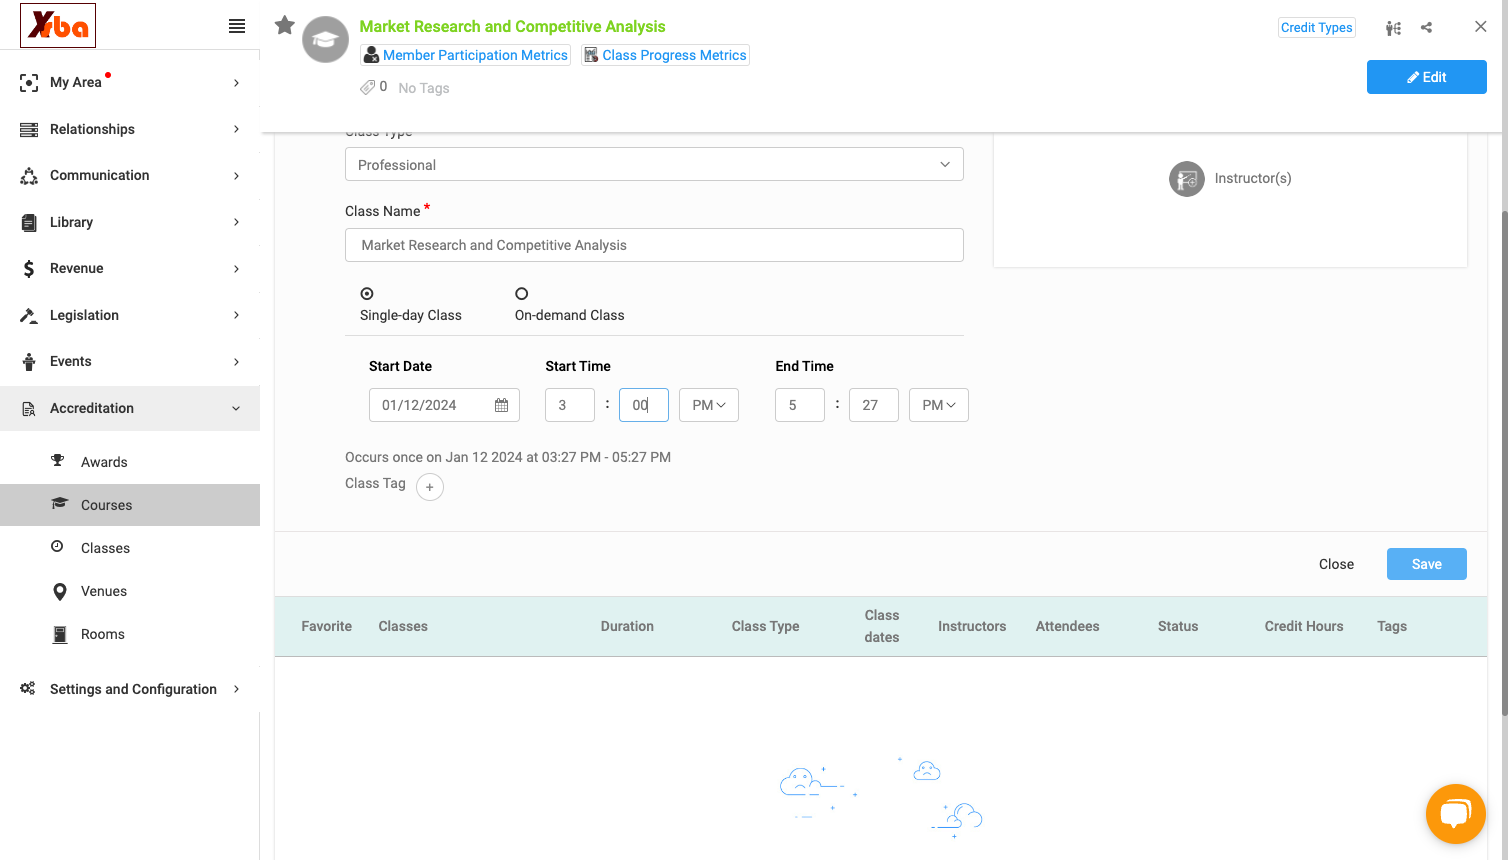Image resolution: width=1508 pixels, height=860 pixels.
Task: Open the chat support bubble
Action: coord(1456,814)
